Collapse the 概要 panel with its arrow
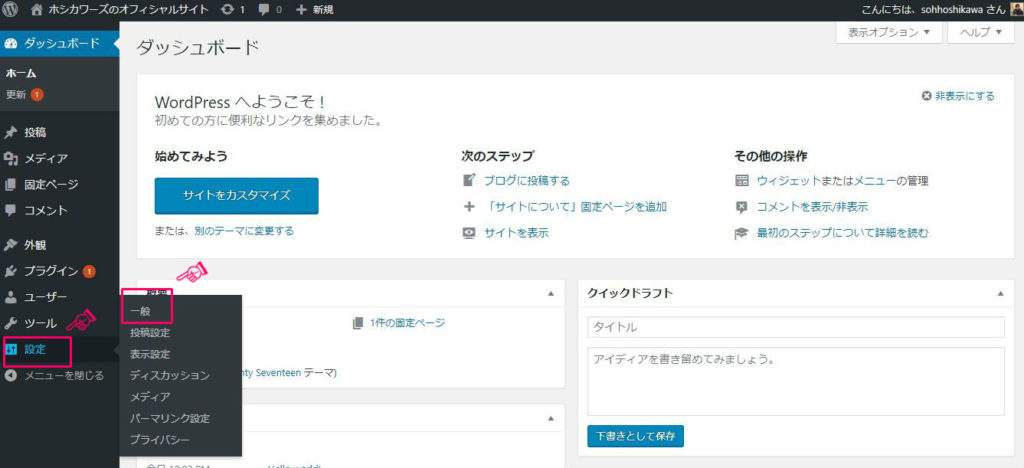Screen dimensions: 1024x468 (551, 294)
